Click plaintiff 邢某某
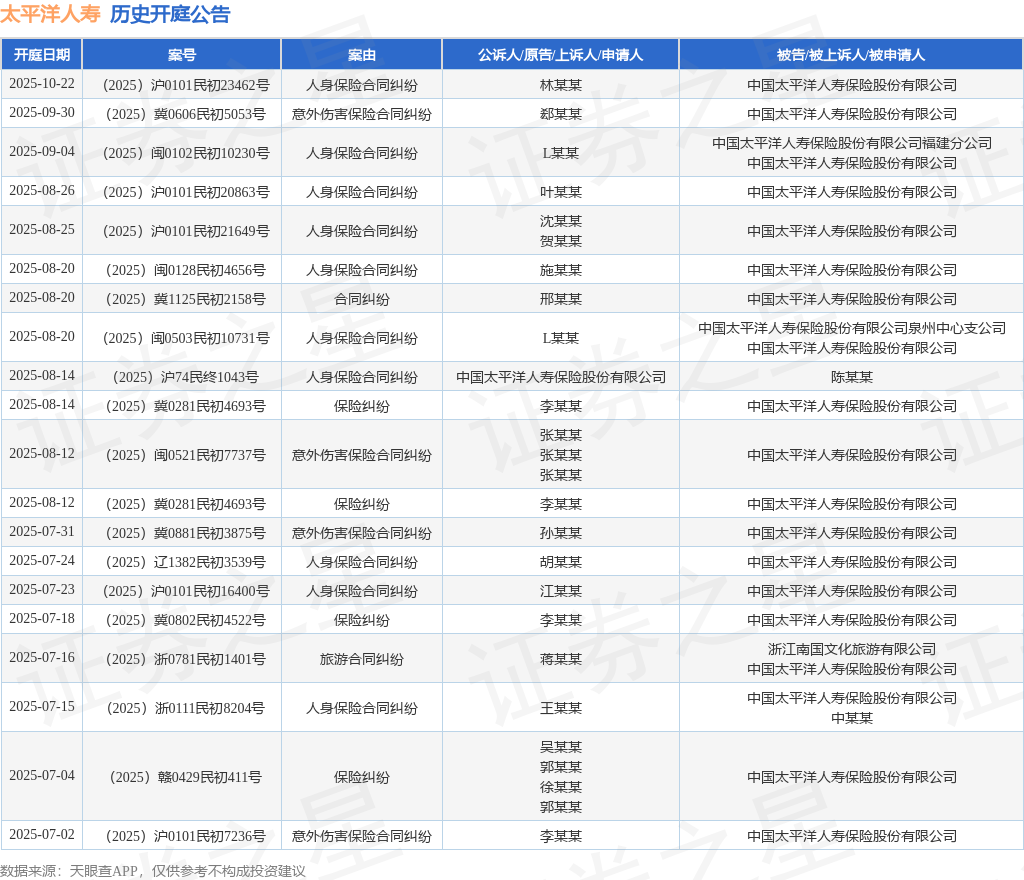Image resolution: width=1024 pixels, height=880 pixels. tap(561, 300)
